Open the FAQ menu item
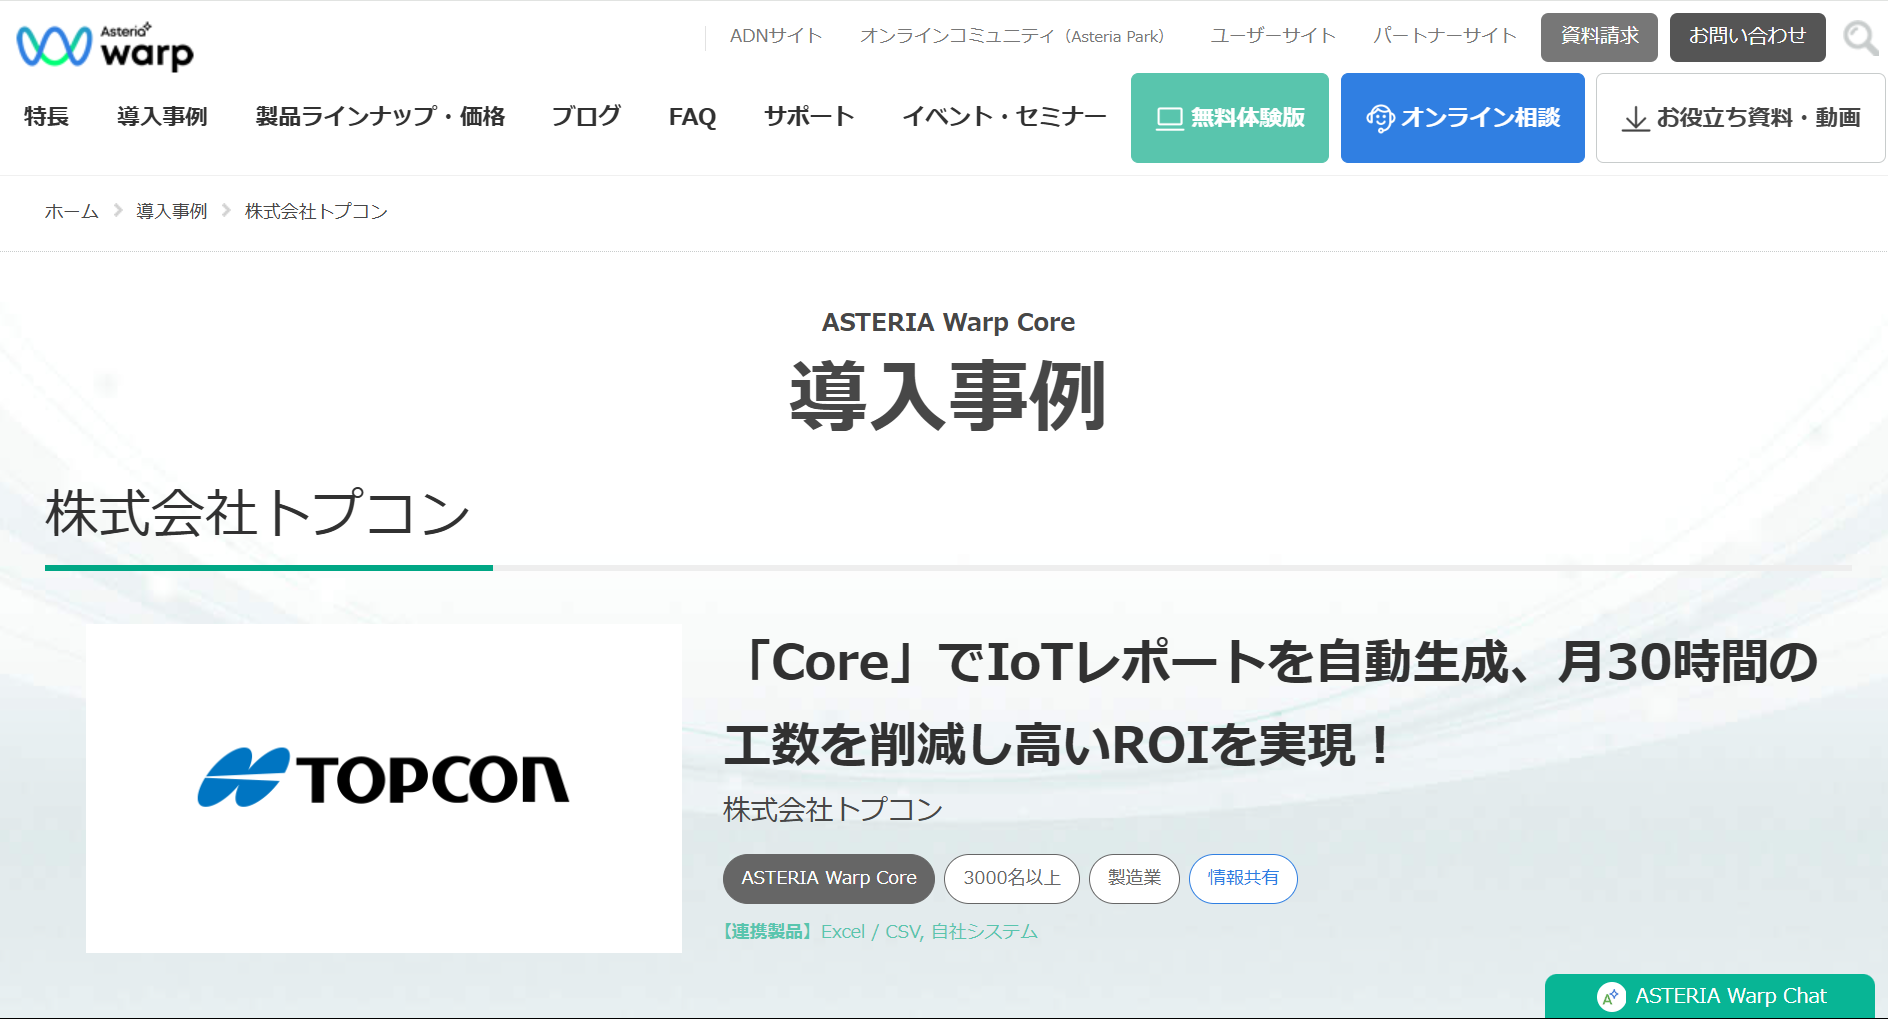The height and width of the screenshot is (1019, 1888). tap(692, 117)
